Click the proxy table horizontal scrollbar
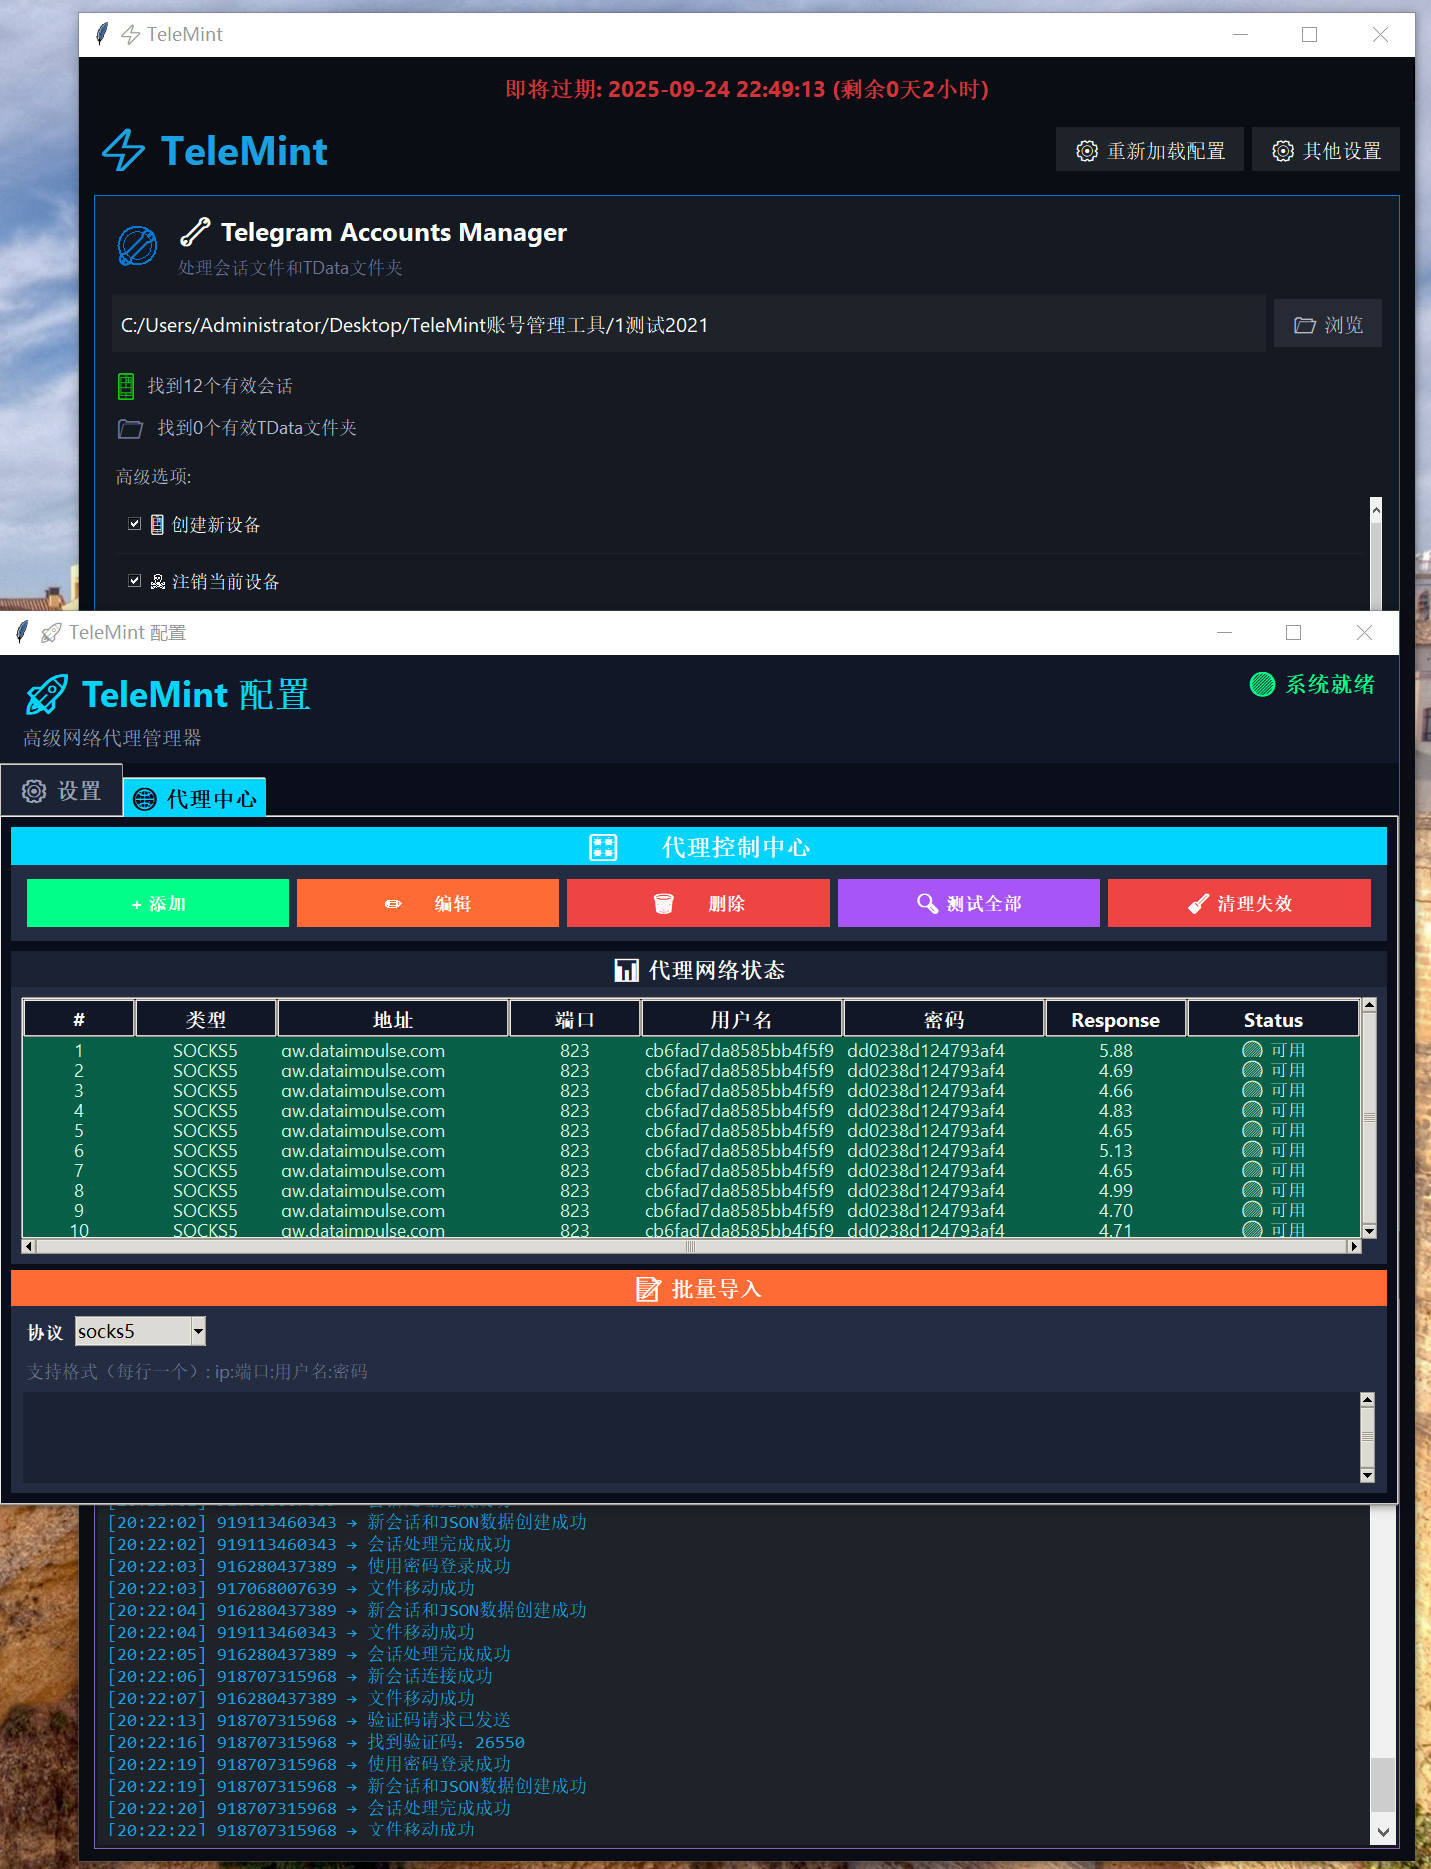Screen dimensions: 1431x1869 689,1246
